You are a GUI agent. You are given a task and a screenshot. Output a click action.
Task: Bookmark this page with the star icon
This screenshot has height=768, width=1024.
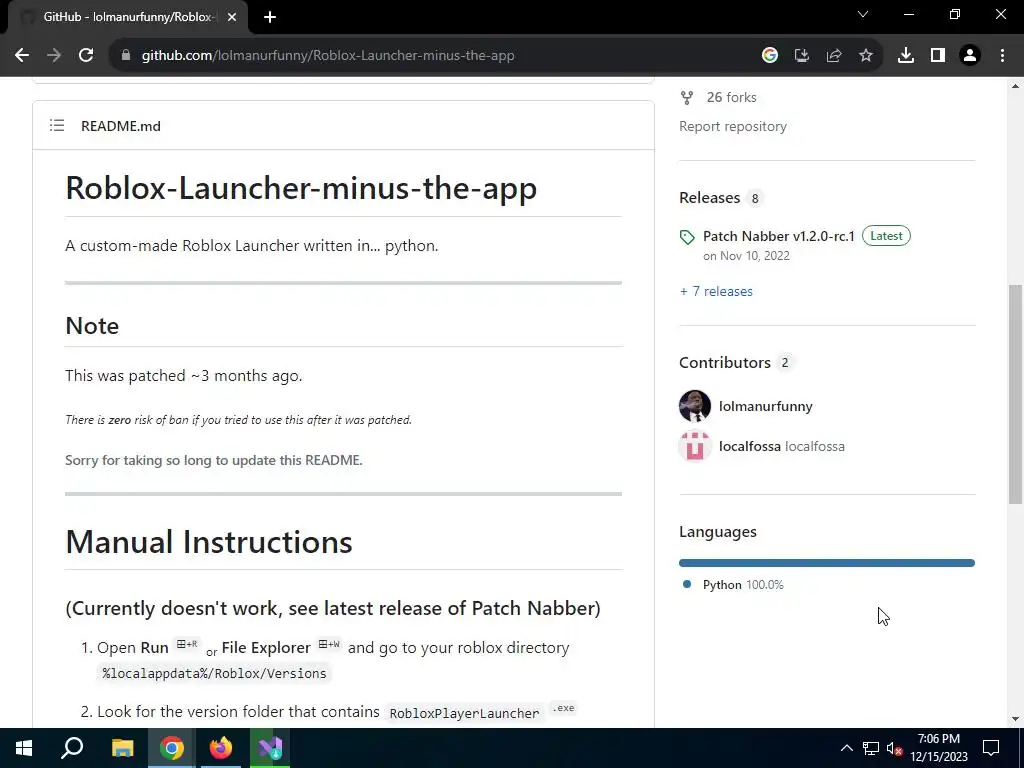pyautogui.click(x=865, y=56)
